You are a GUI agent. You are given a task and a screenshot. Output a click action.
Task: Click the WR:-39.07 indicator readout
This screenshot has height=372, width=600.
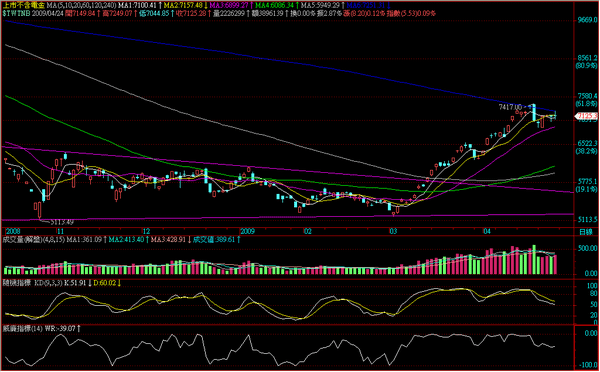(x=59, y=328)
